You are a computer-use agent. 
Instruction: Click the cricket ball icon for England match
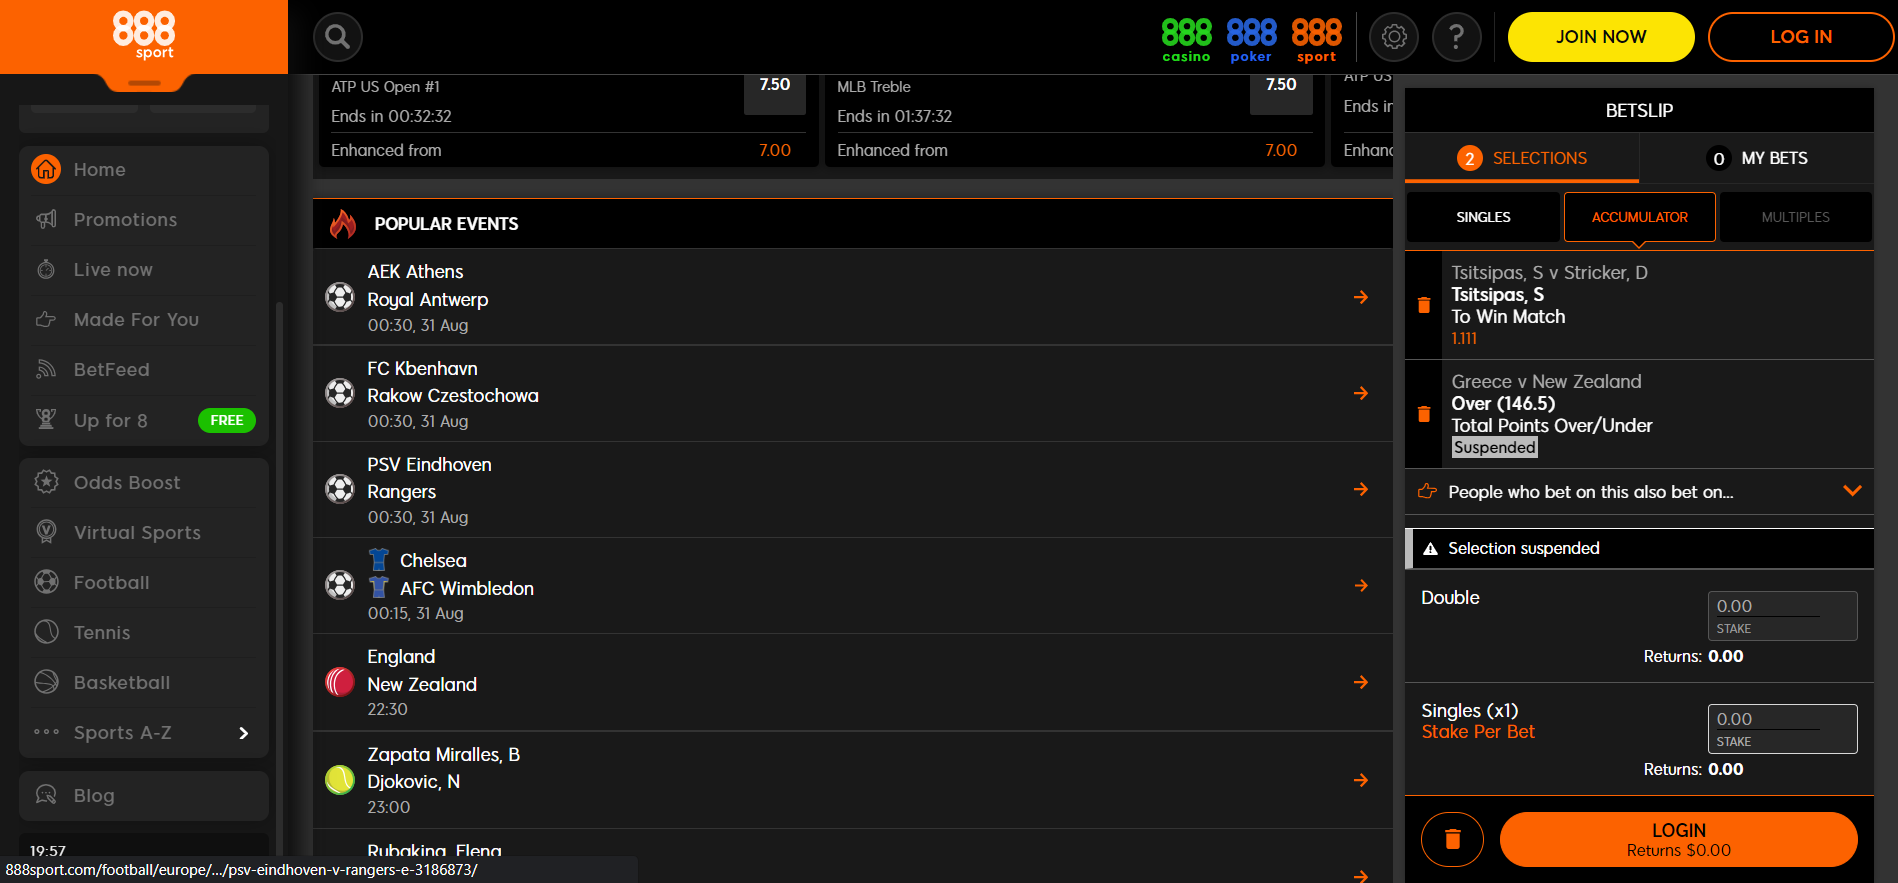tap(340, 682)
